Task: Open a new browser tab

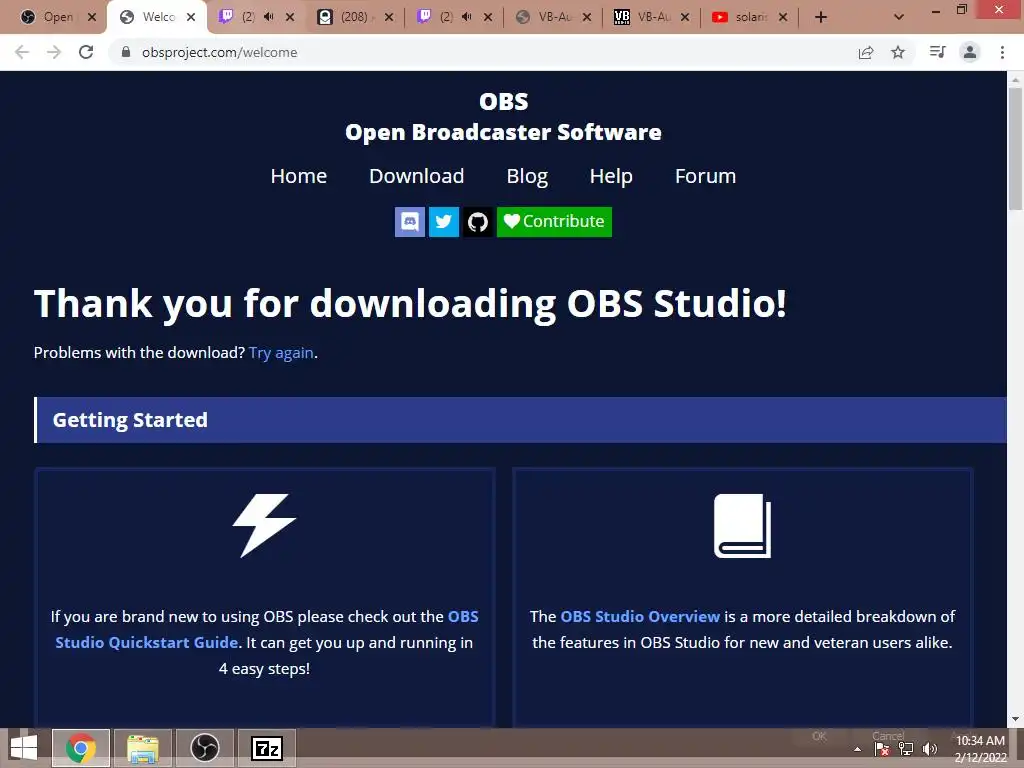Action: point(821,17)
